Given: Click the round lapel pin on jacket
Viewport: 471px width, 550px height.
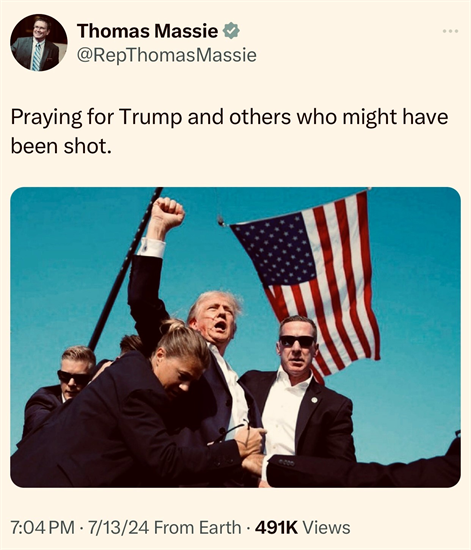Looking at the screenshot, I should 314,400.
